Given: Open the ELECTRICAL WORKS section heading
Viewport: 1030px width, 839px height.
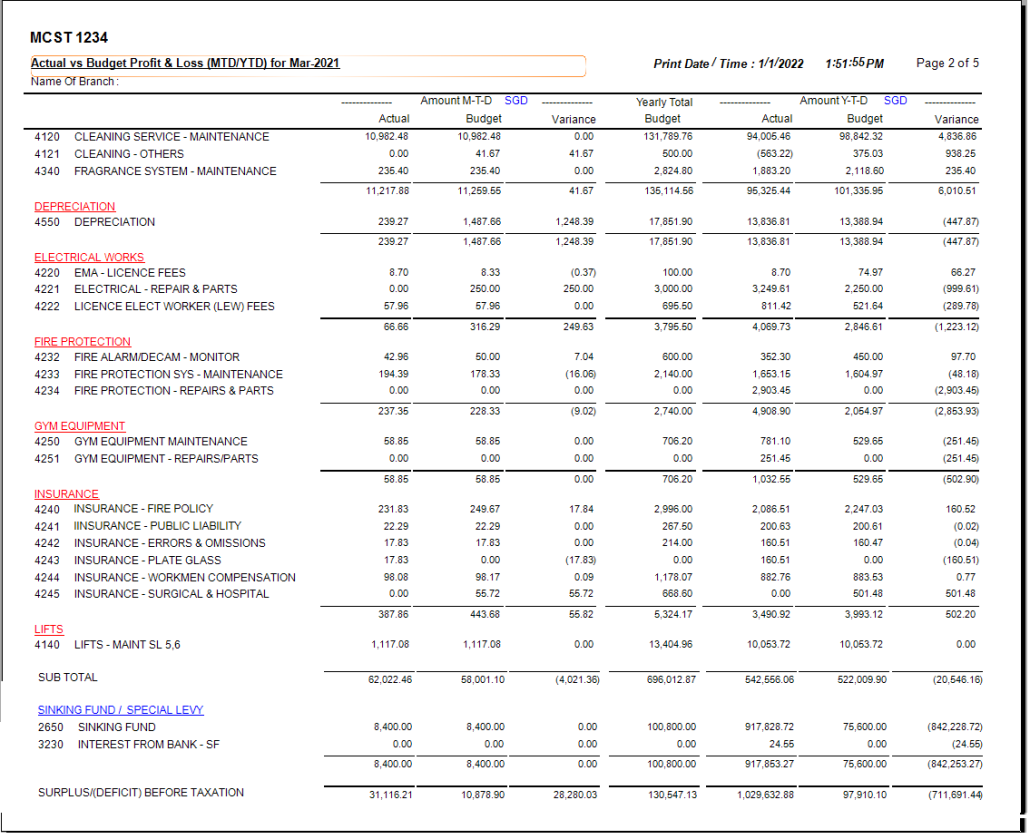Looking at the screenshot, I should 89,257.
